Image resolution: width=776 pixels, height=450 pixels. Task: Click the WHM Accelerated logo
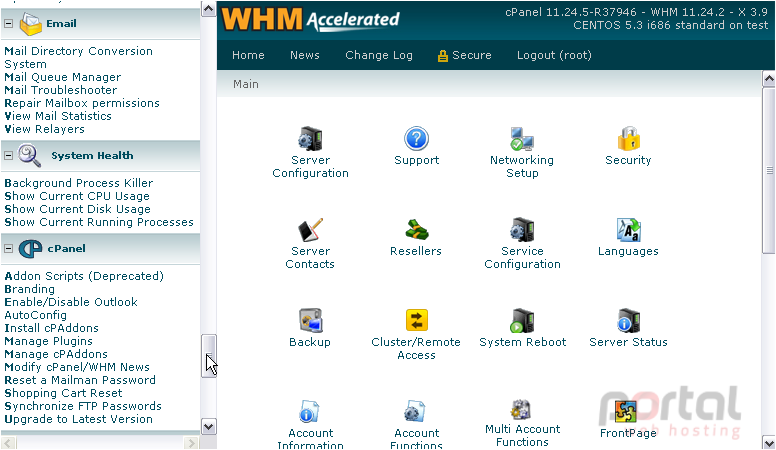(x=310, y=20)
